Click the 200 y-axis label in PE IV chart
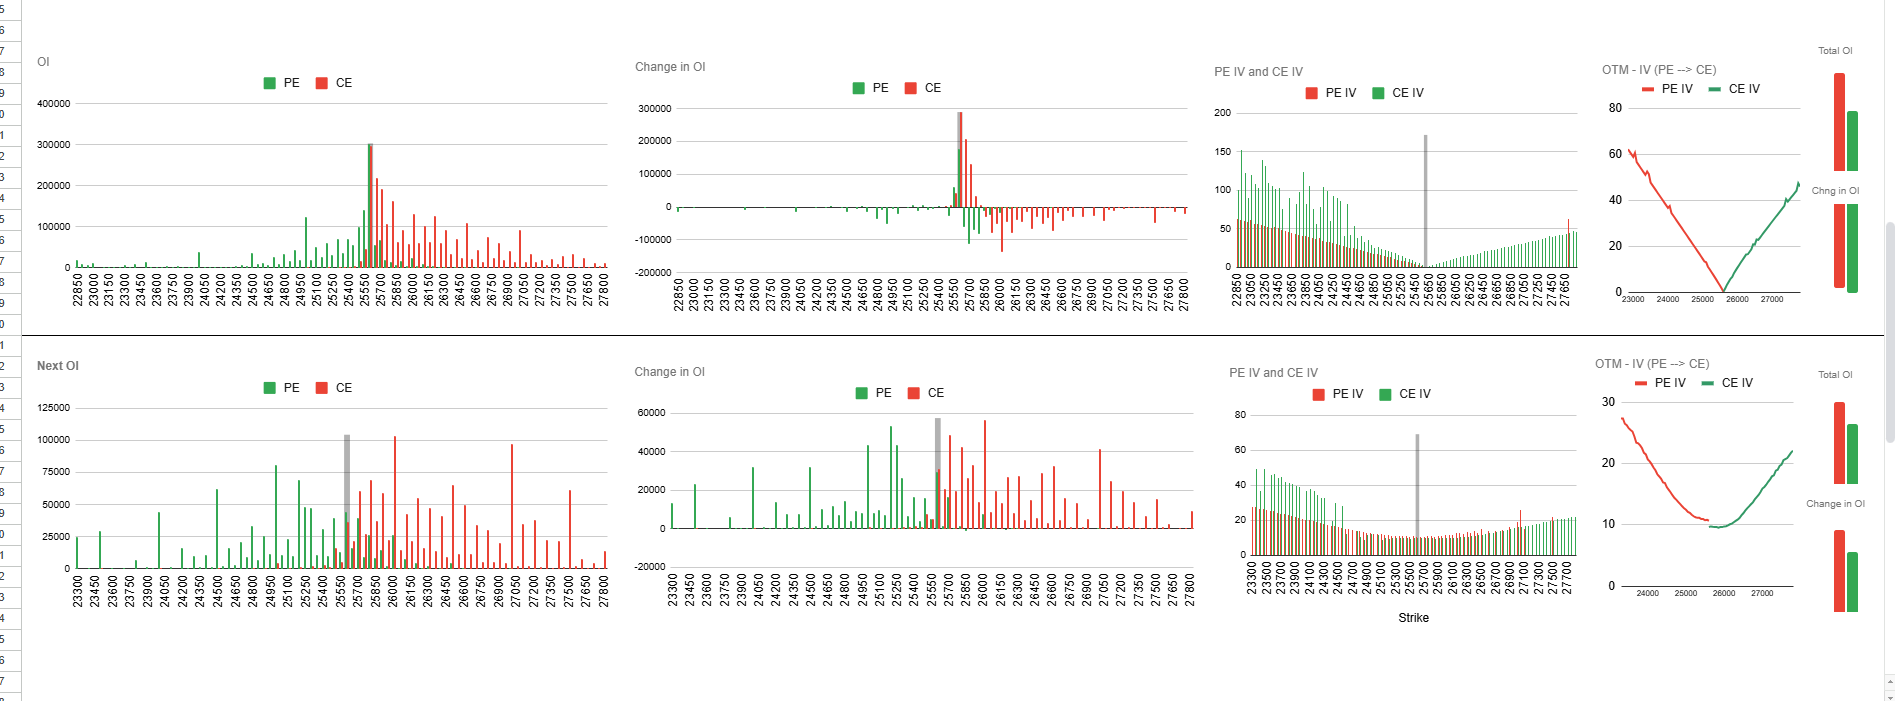The width and height of the screenshot is (1895, 701). [1222, 113]
